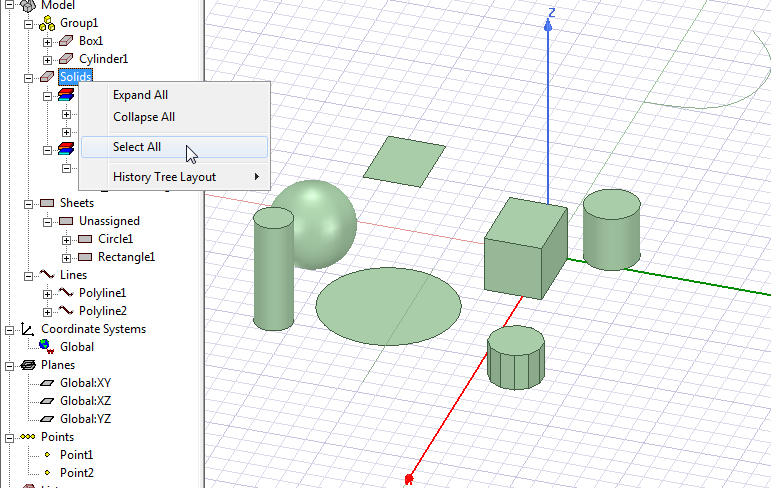
Task: Click Collapse All menu entry
Action: (144, 117)
